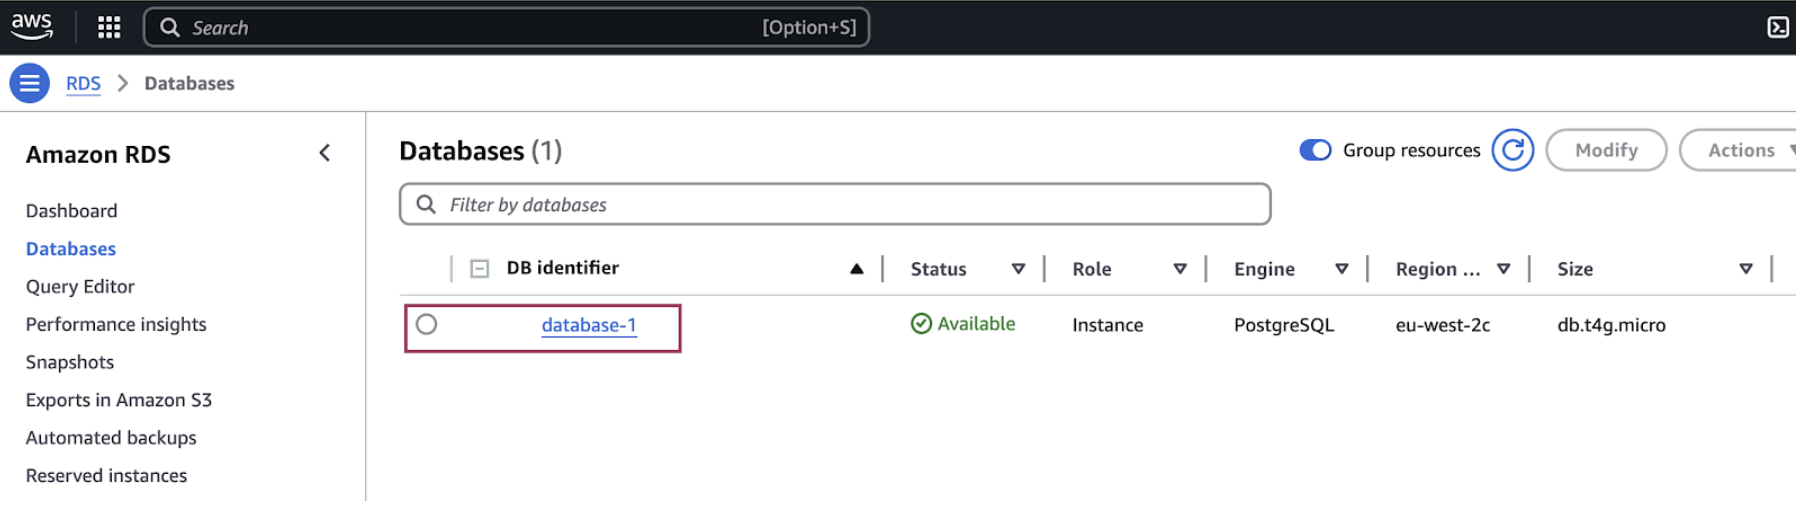
Task: Open the Size column sort arrow
Action: [x=1746, y=269]
